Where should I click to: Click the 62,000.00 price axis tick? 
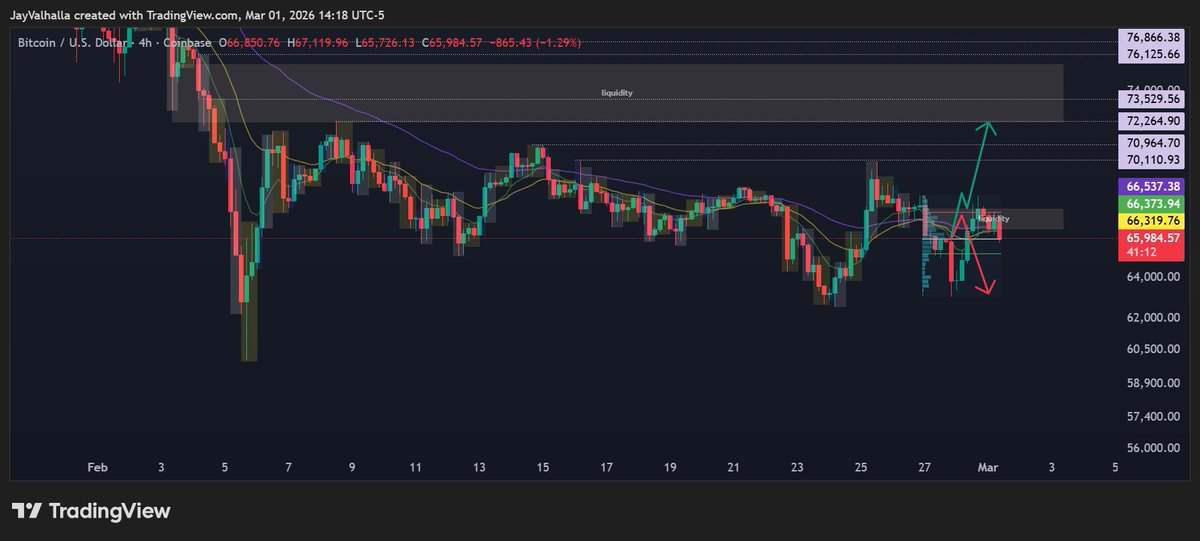coord(1153,318)
